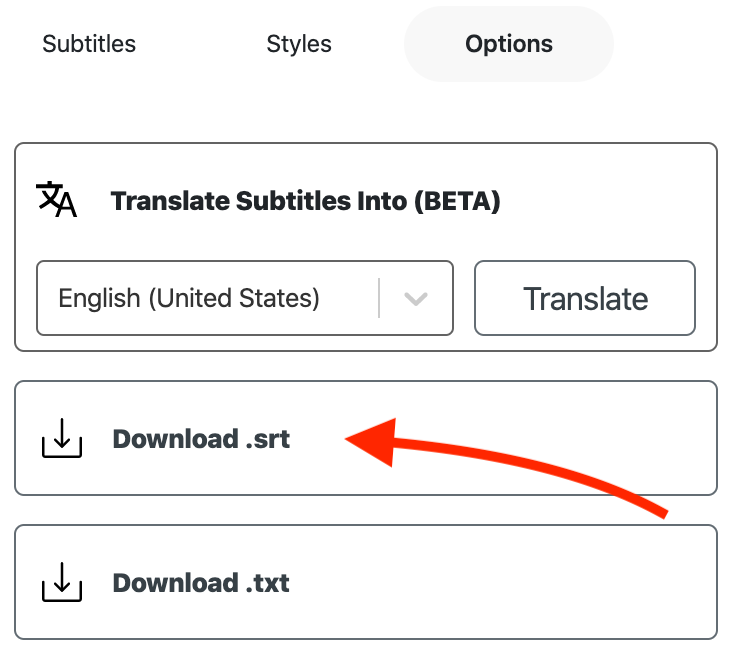Click the Translate Subtitles panel background
Image resolution: width=736 pixels, height=656 pixels.
[x=610, y=202]
